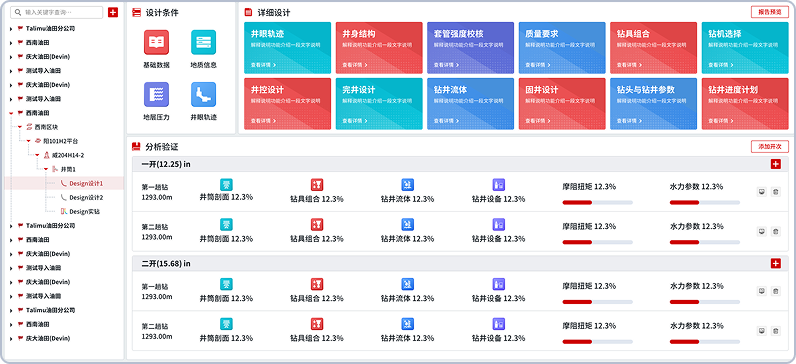Click the 添加开次 button
Screen dimensions: 796x364
[770, 147]
